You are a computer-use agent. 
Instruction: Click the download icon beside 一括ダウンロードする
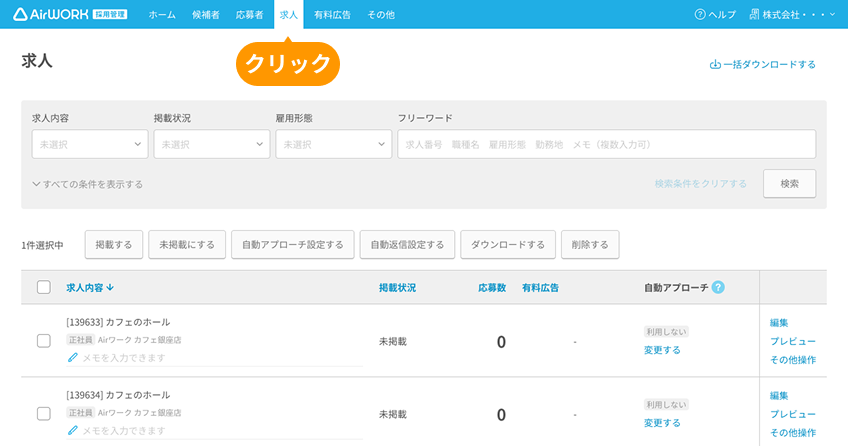click(715, 64)
